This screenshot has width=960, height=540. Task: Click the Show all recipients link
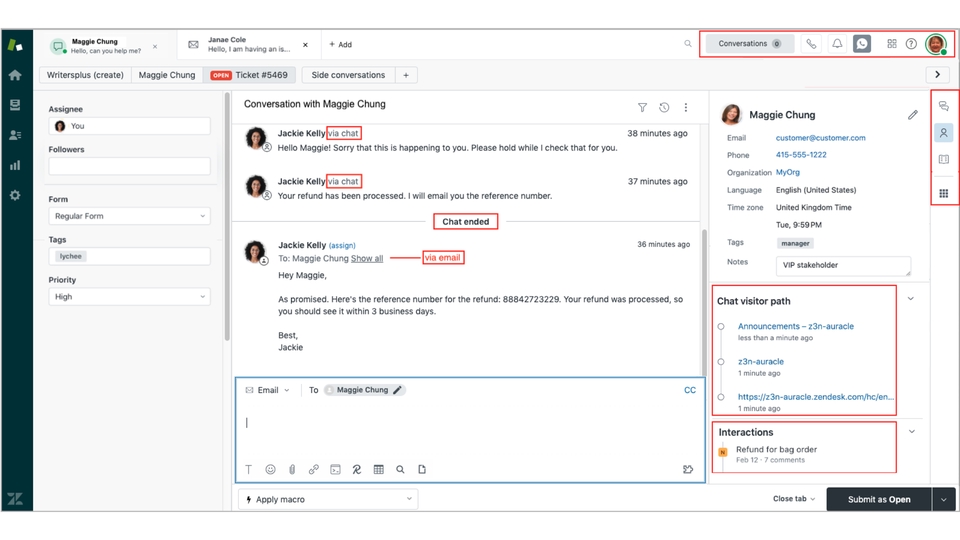click(x=367, y=258)
